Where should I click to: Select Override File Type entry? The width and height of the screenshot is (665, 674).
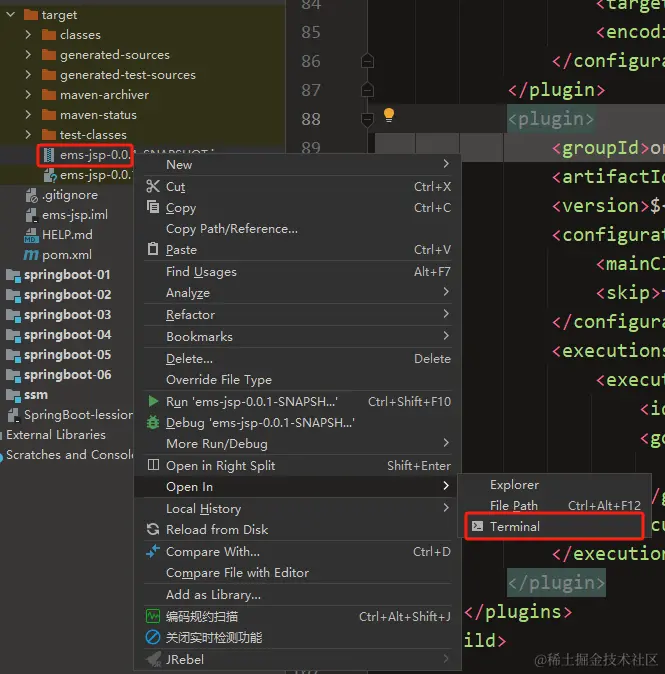point(297,379)
